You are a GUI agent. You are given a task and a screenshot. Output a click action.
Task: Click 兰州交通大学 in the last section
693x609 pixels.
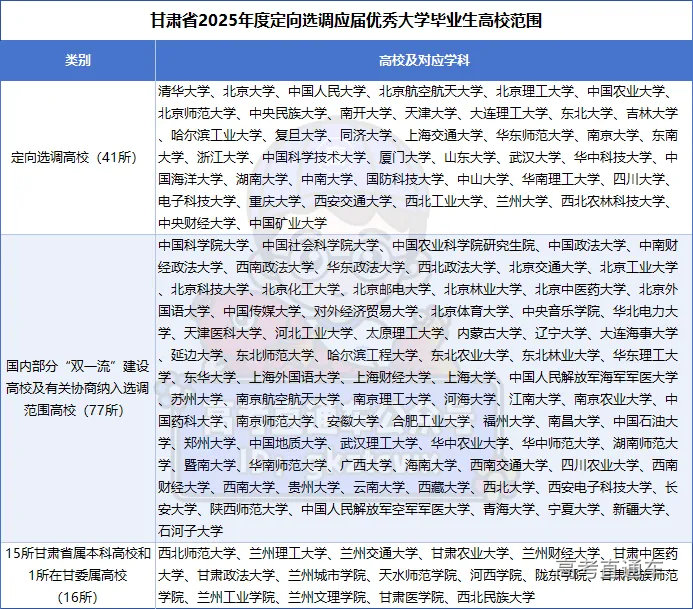click(379, 553)
